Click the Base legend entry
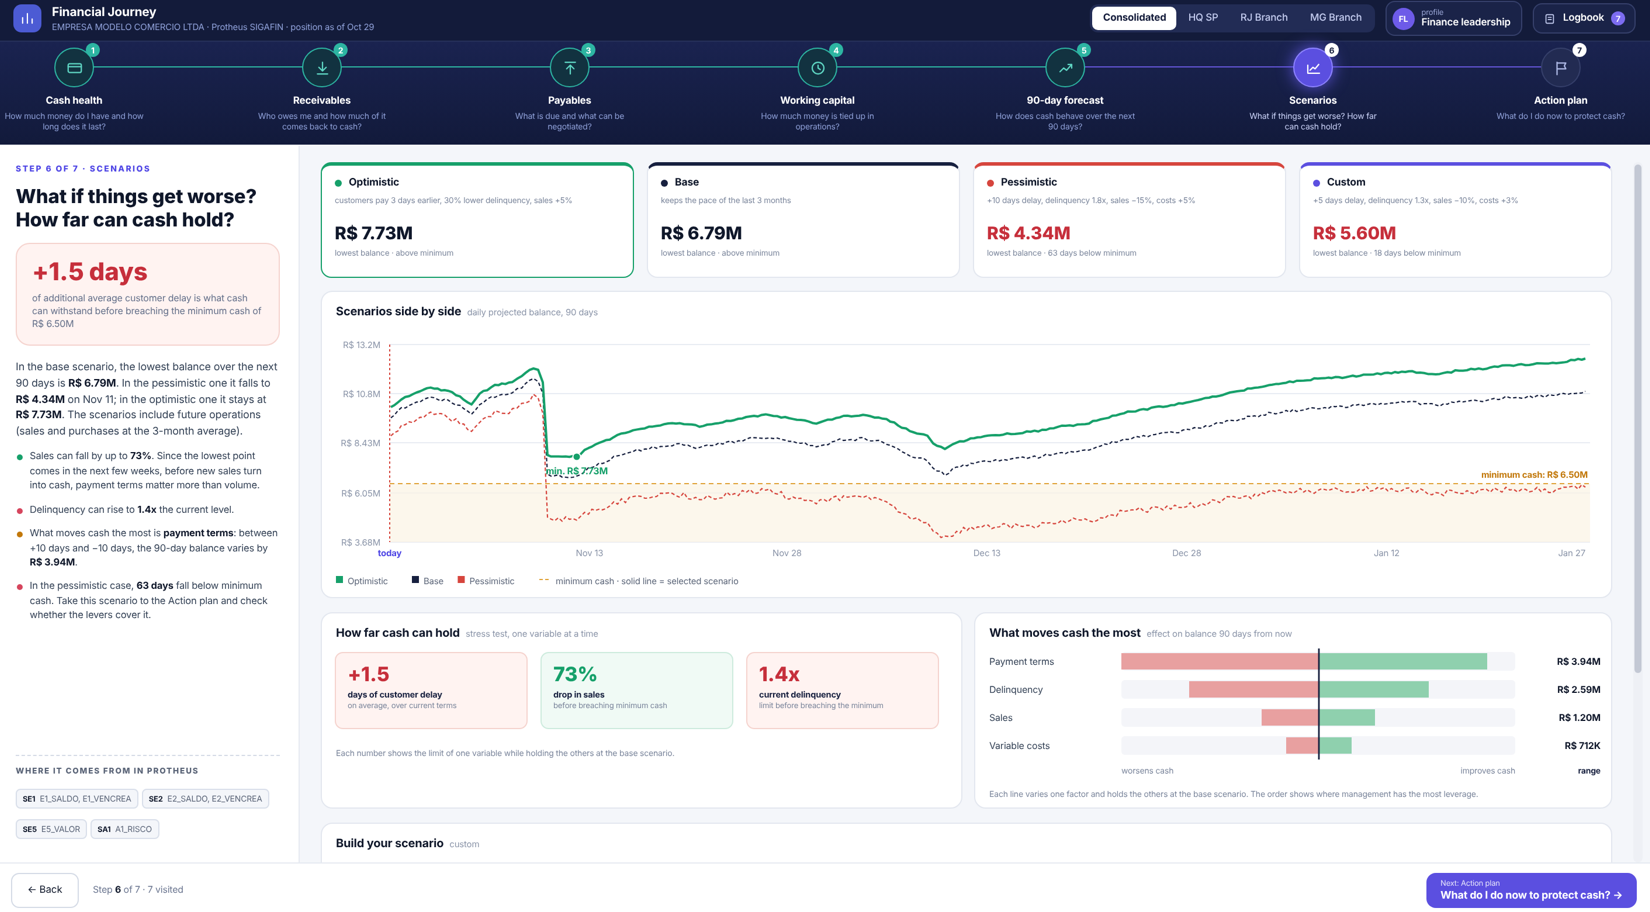The height and width of the screenshot is (912, 1650). pos(427,581)
